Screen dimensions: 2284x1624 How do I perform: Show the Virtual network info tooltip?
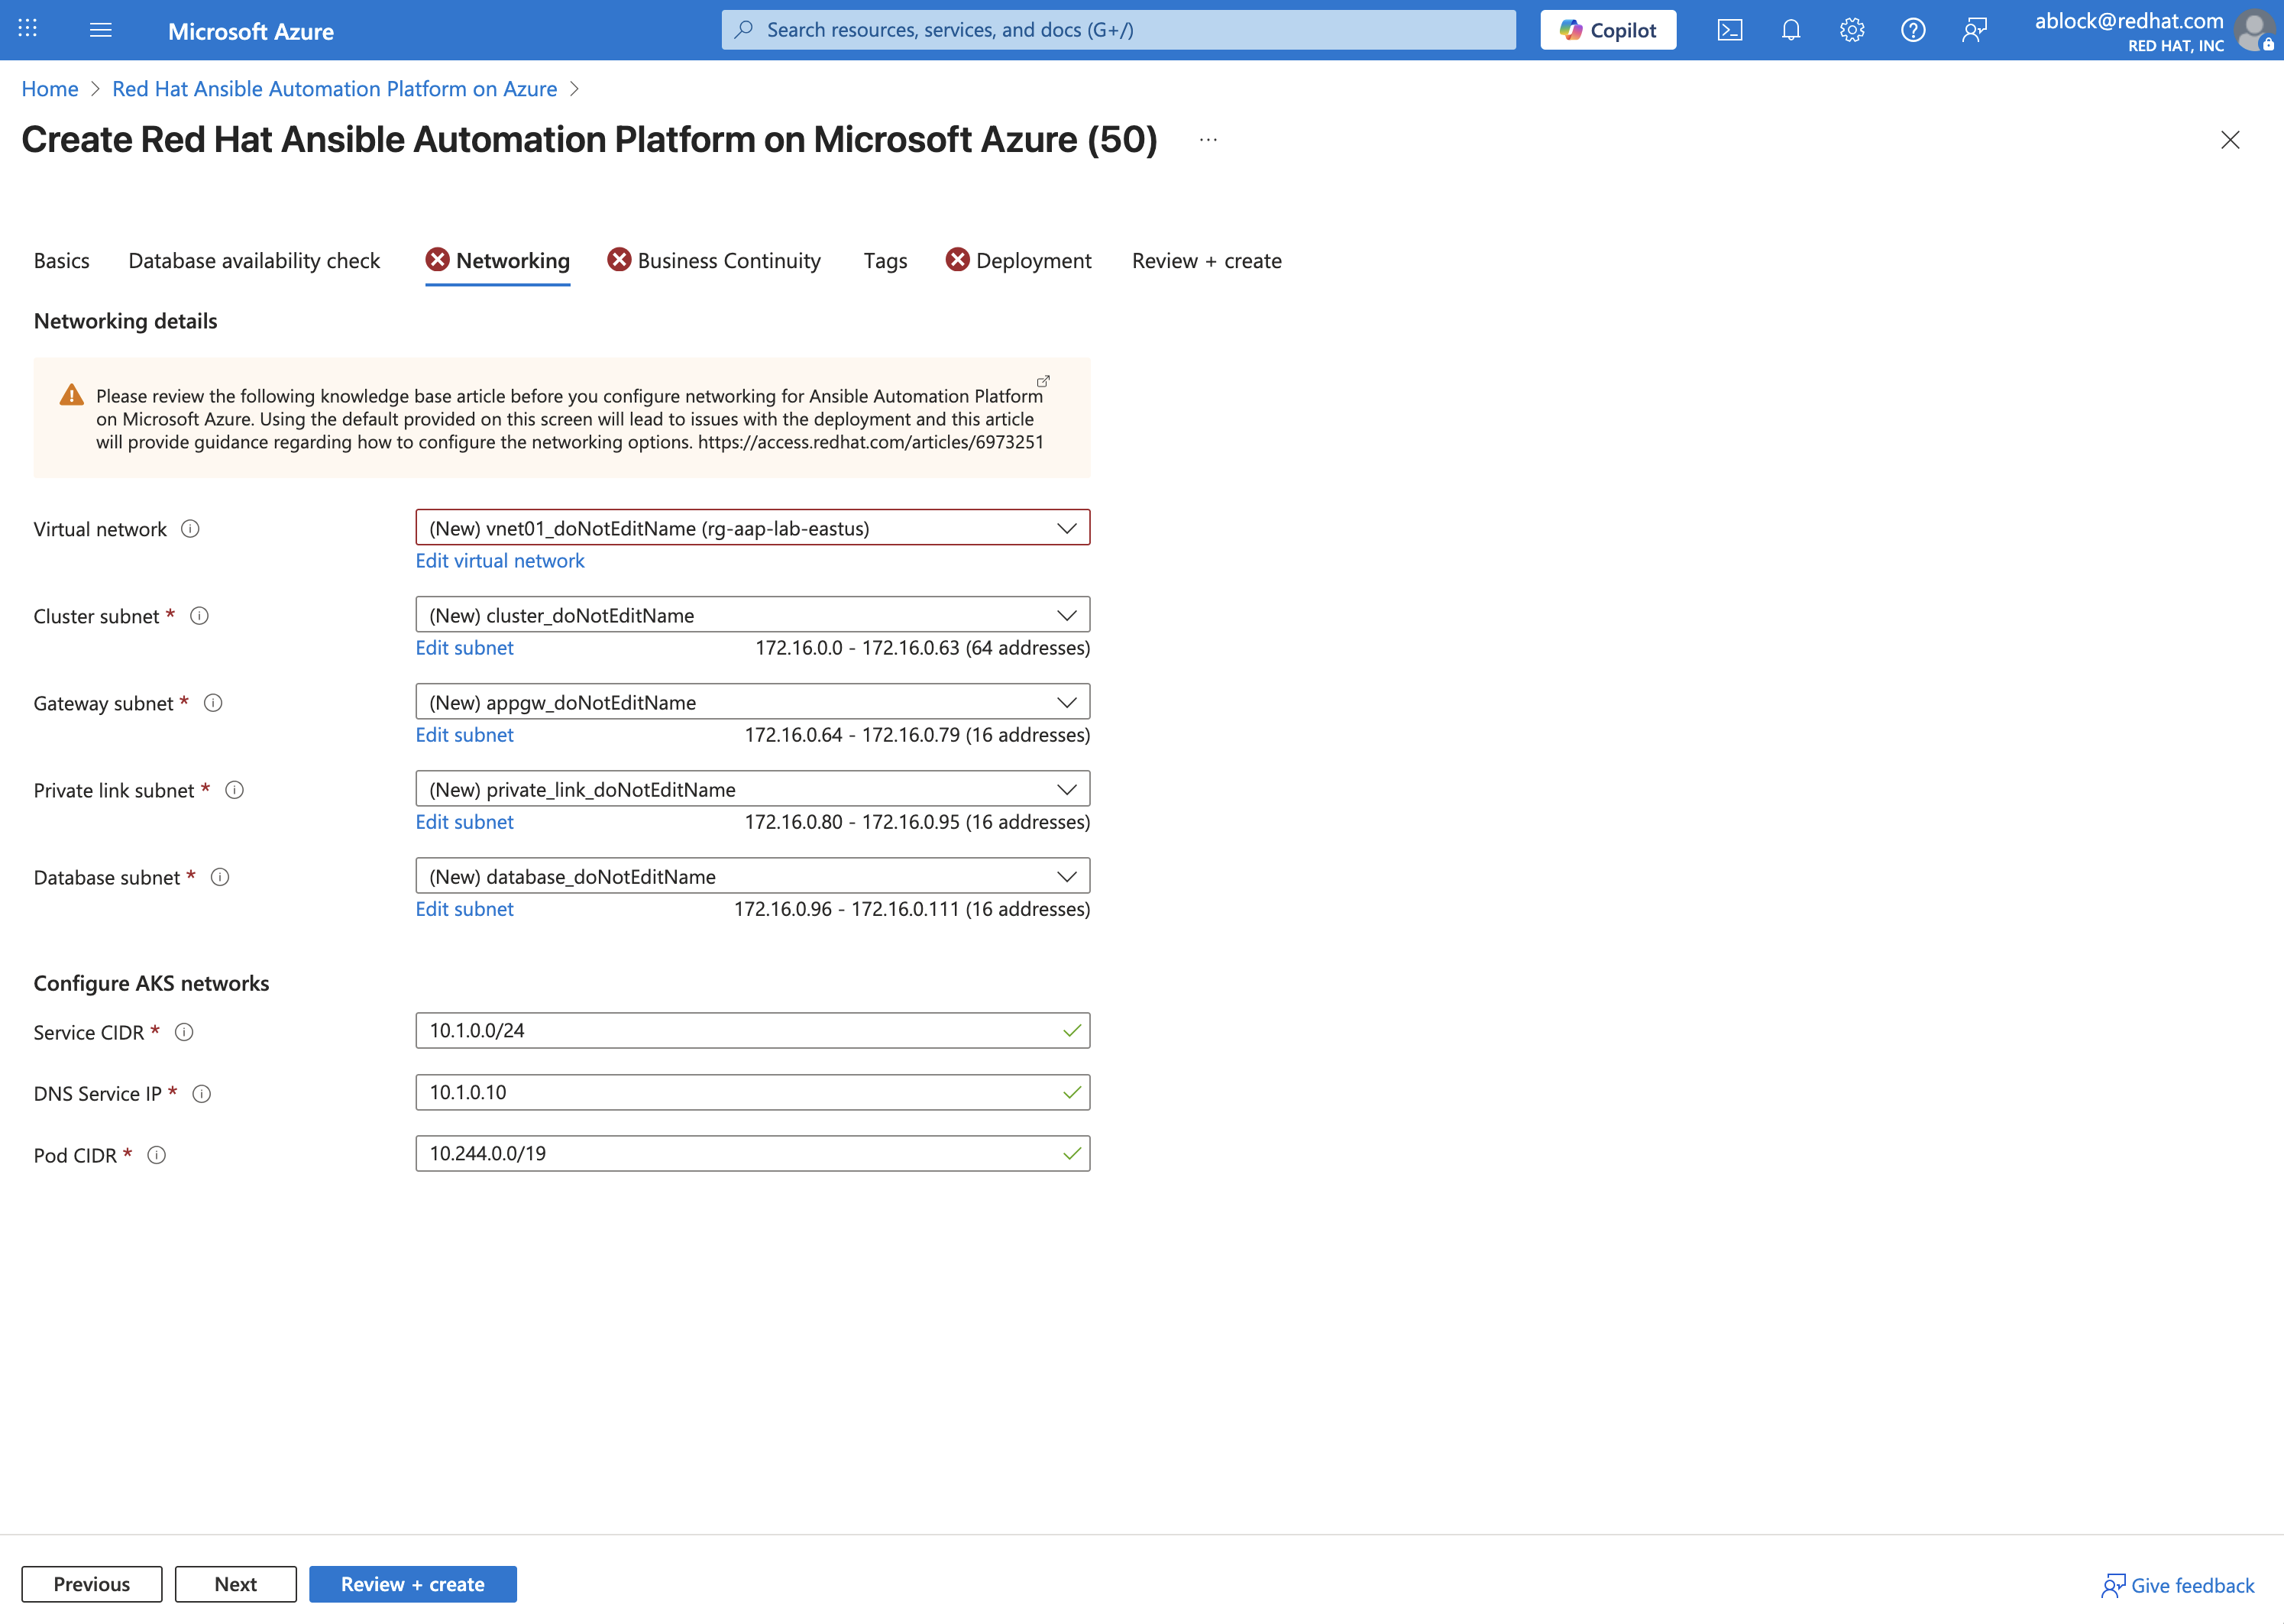pos(190,529)
